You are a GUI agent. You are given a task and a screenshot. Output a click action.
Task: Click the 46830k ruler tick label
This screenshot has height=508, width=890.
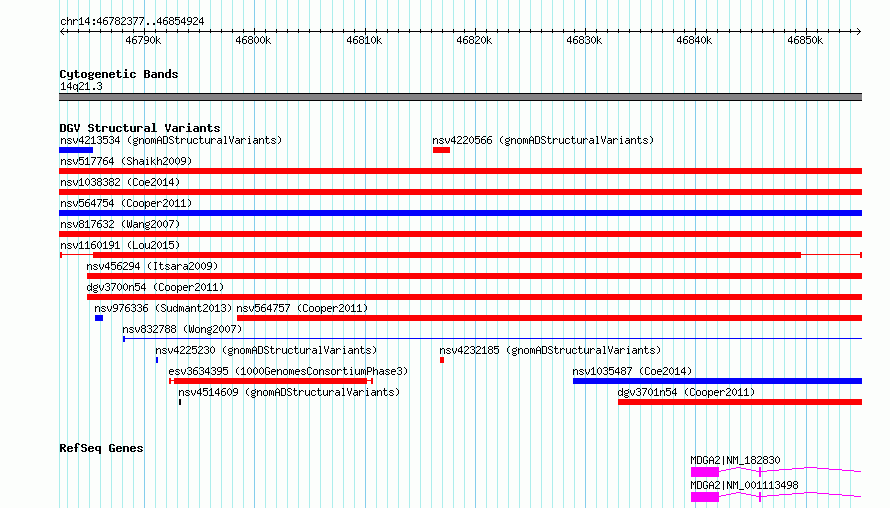click(584, 40)
